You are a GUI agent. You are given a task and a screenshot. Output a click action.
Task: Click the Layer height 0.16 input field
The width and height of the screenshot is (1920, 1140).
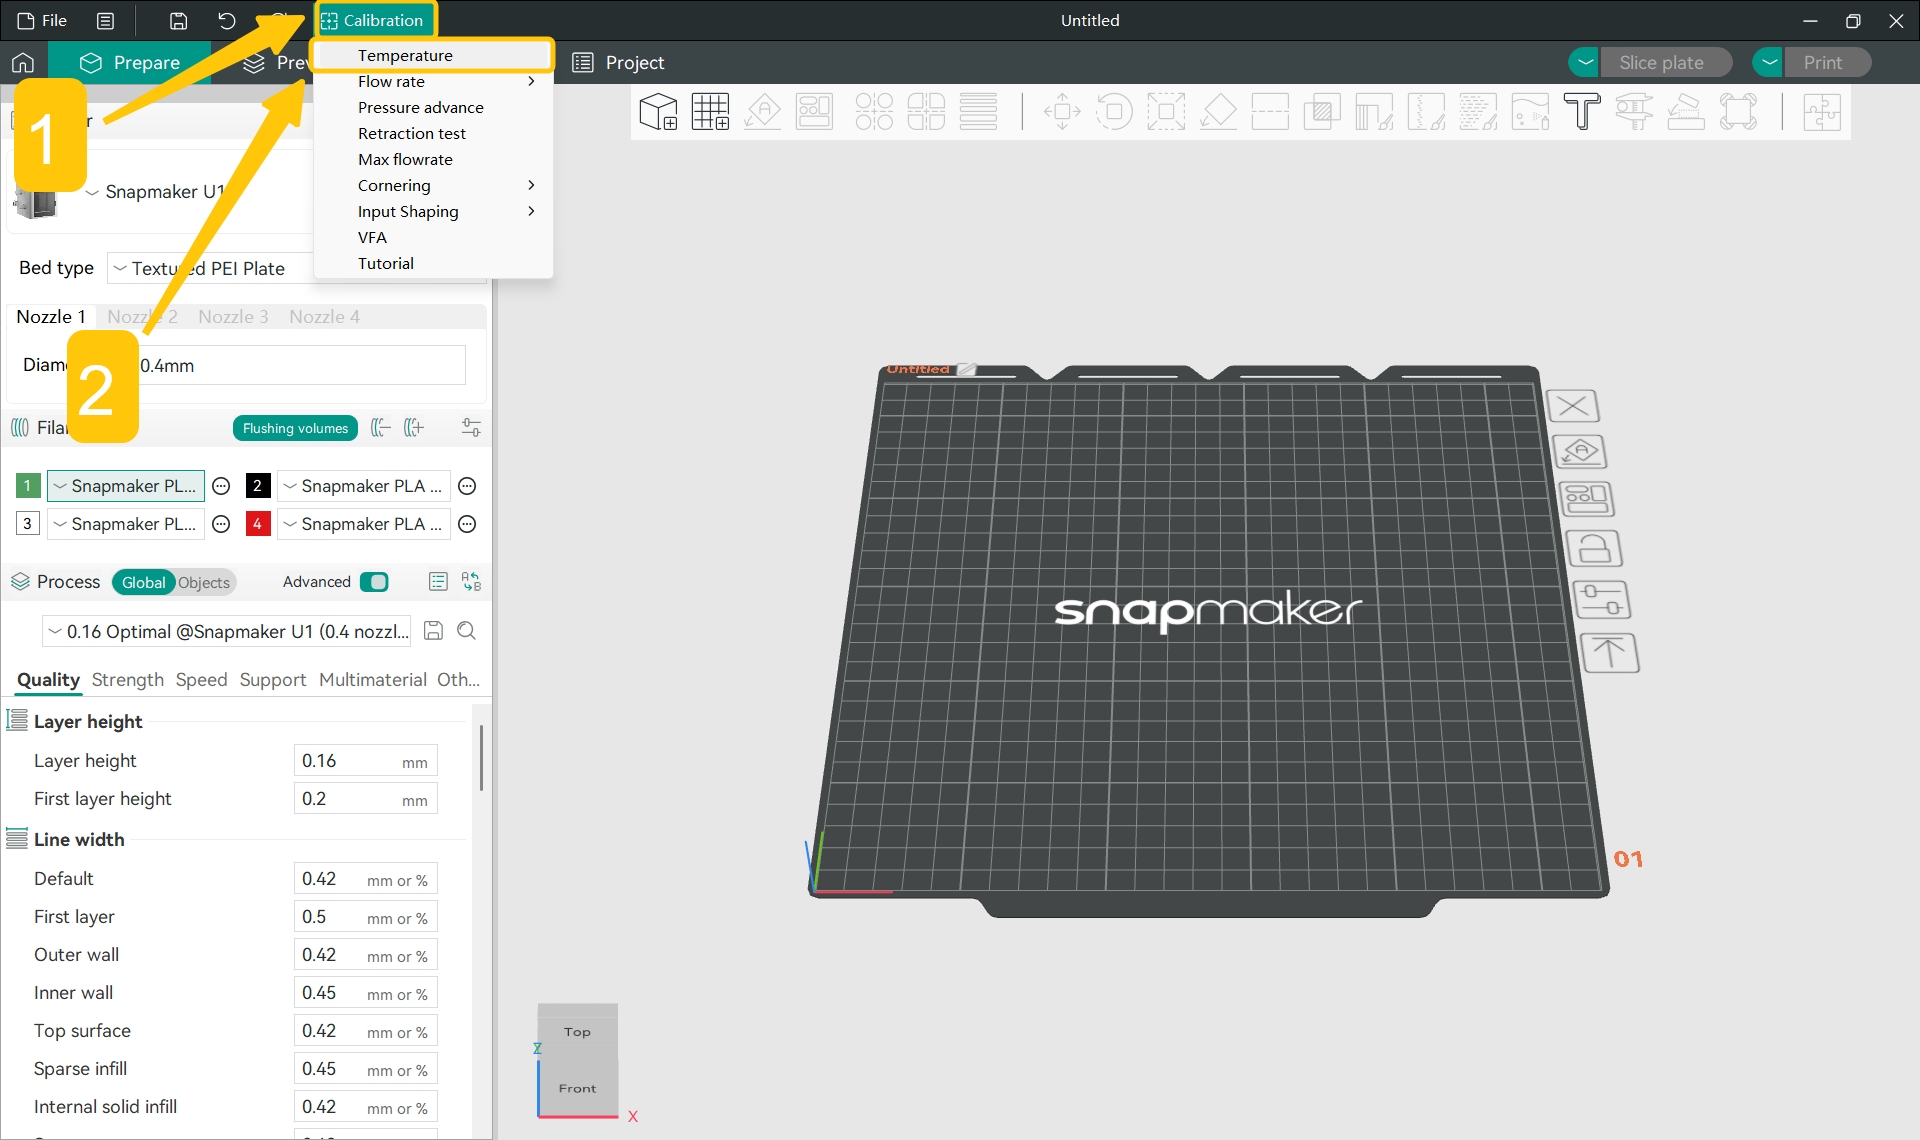coord(365,761)
